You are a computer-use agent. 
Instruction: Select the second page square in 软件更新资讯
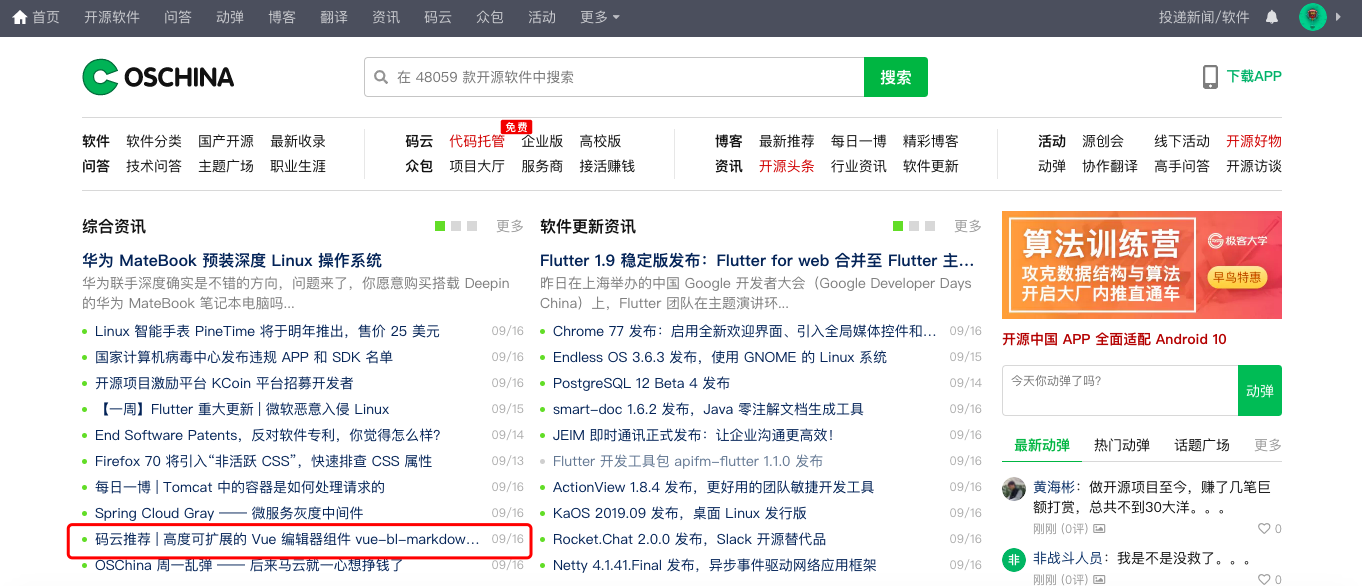coord(915,226)
